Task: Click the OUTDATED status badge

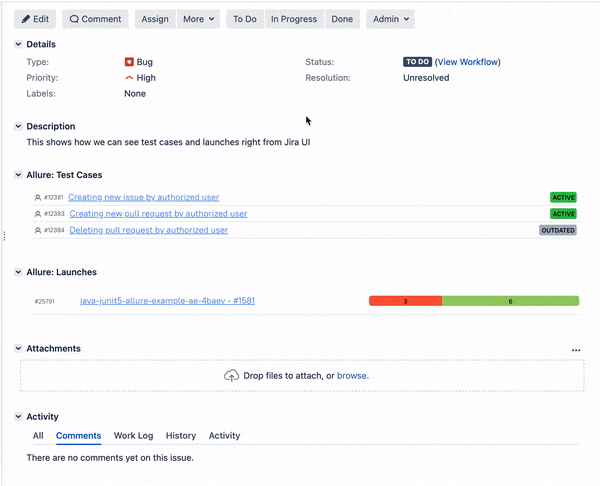Action: (558, 230)
